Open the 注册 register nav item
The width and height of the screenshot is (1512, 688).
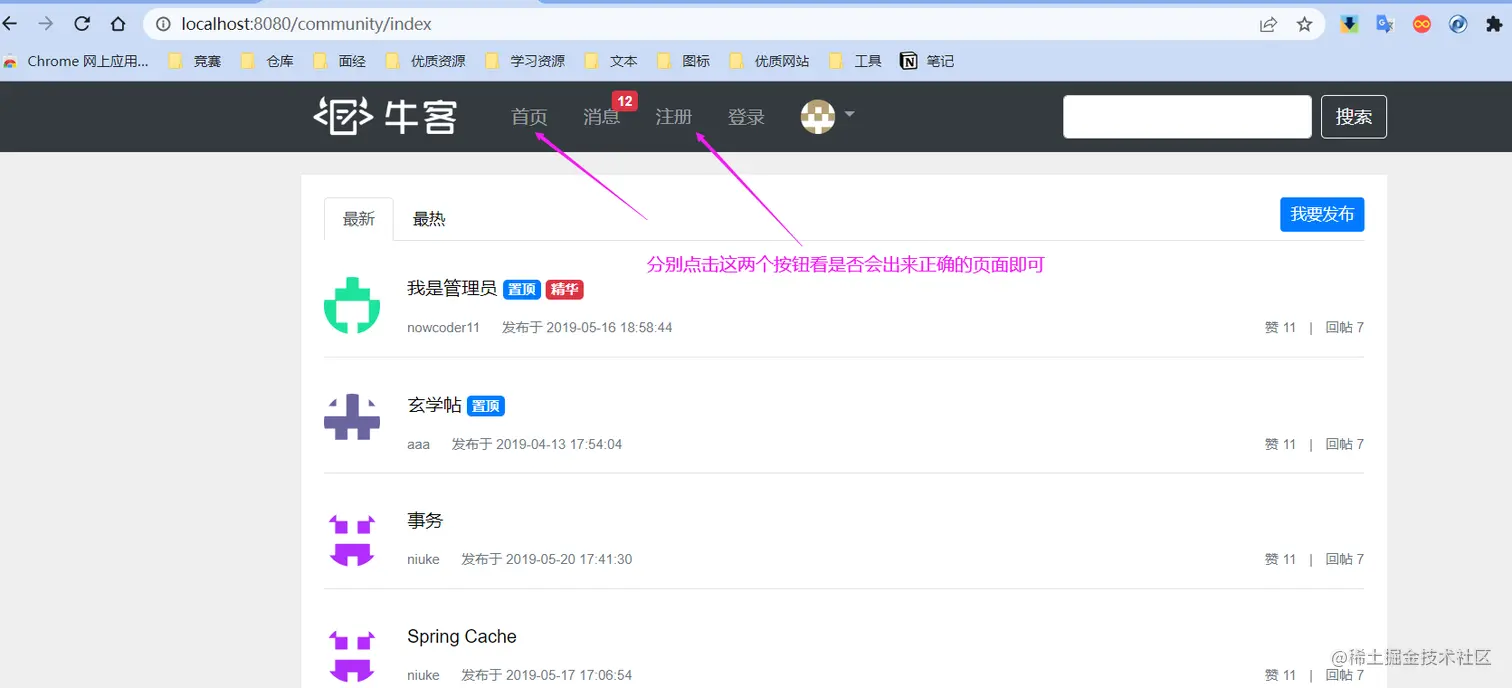673,117
